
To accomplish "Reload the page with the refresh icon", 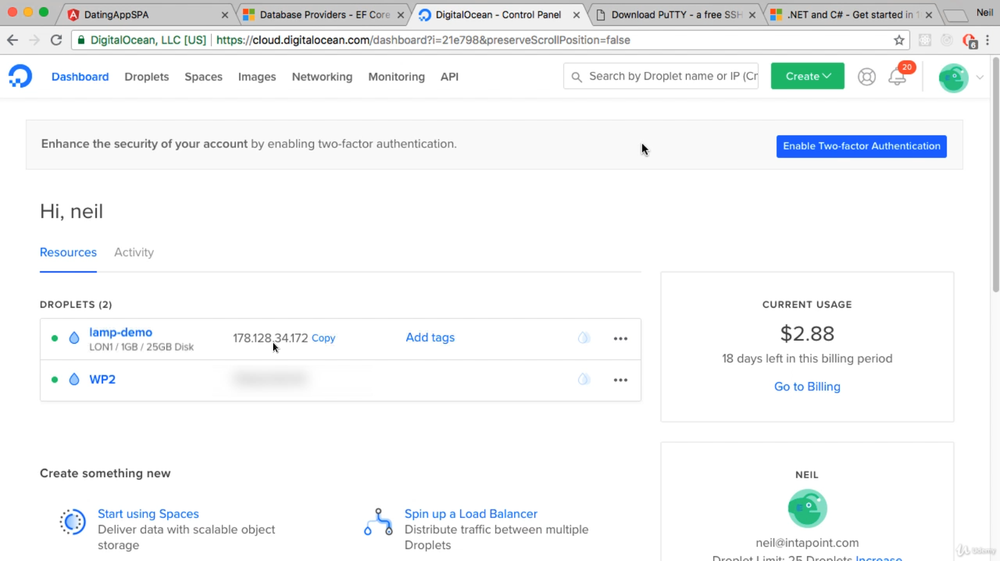I will click(x=56, y=40).
